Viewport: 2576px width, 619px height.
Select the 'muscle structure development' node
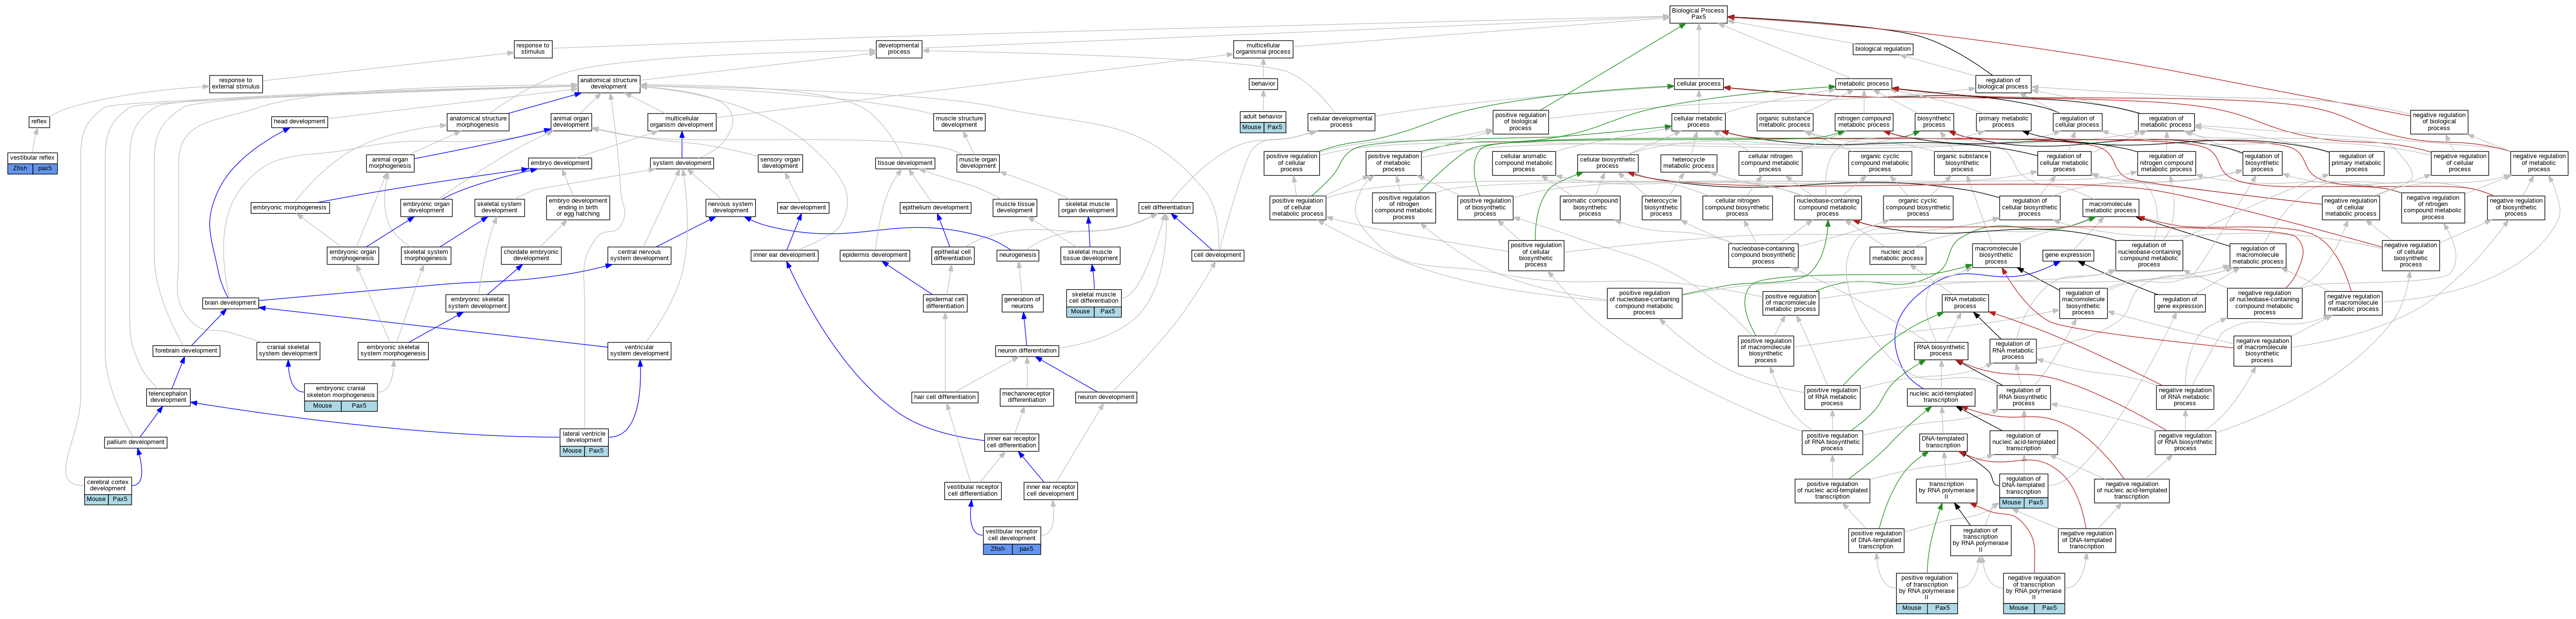959,121
